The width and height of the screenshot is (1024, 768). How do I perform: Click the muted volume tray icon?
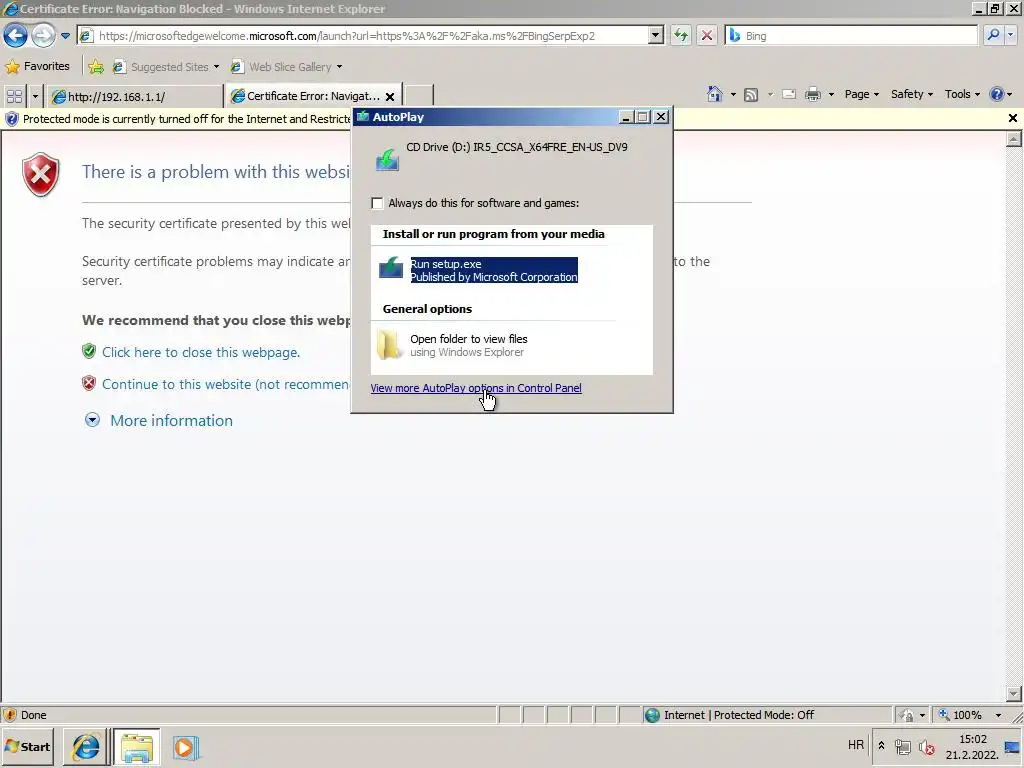point(926,747)
